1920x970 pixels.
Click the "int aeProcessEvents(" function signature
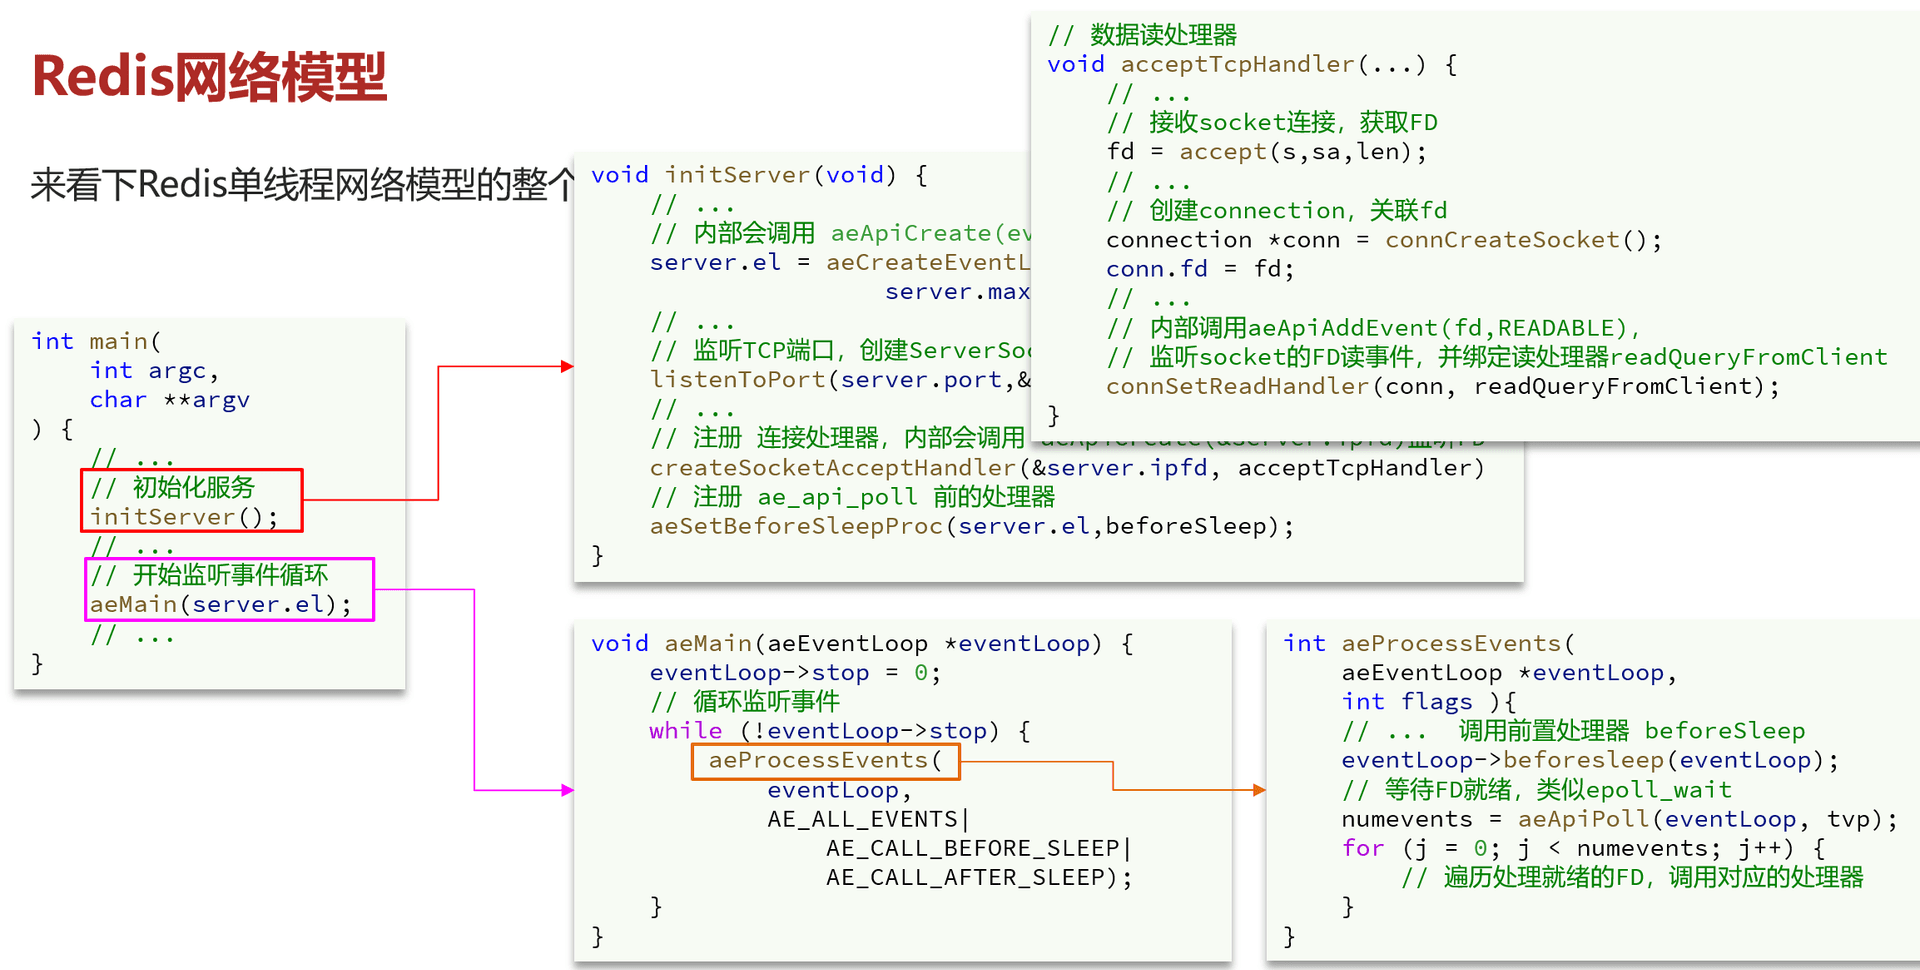(1428, 643)
